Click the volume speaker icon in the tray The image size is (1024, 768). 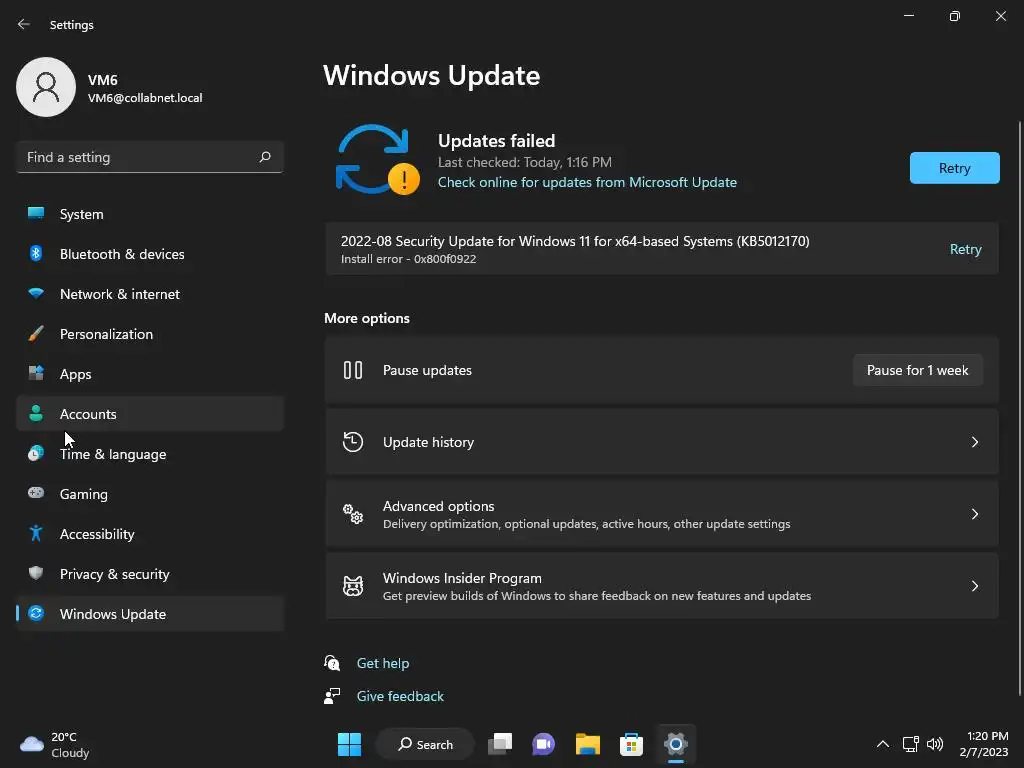coord(935,744)
